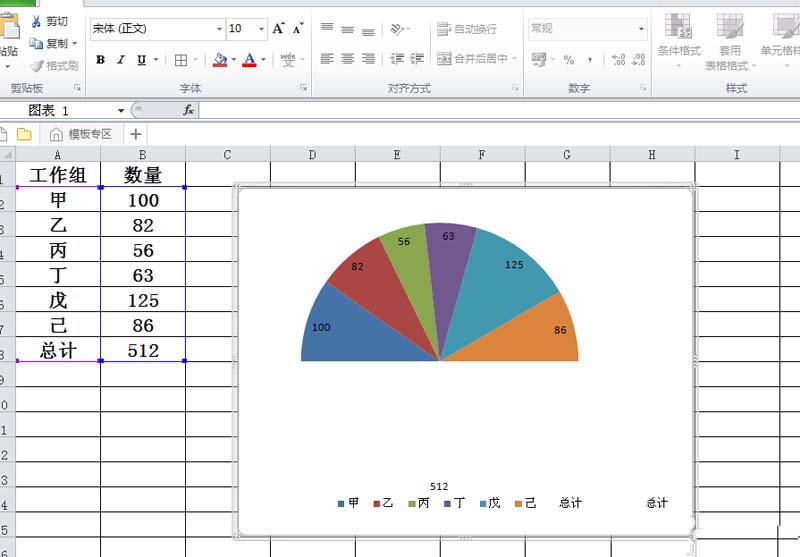Click the select-all corner of the grid
The height and width of the screenshot is (557, 800).
7,155
